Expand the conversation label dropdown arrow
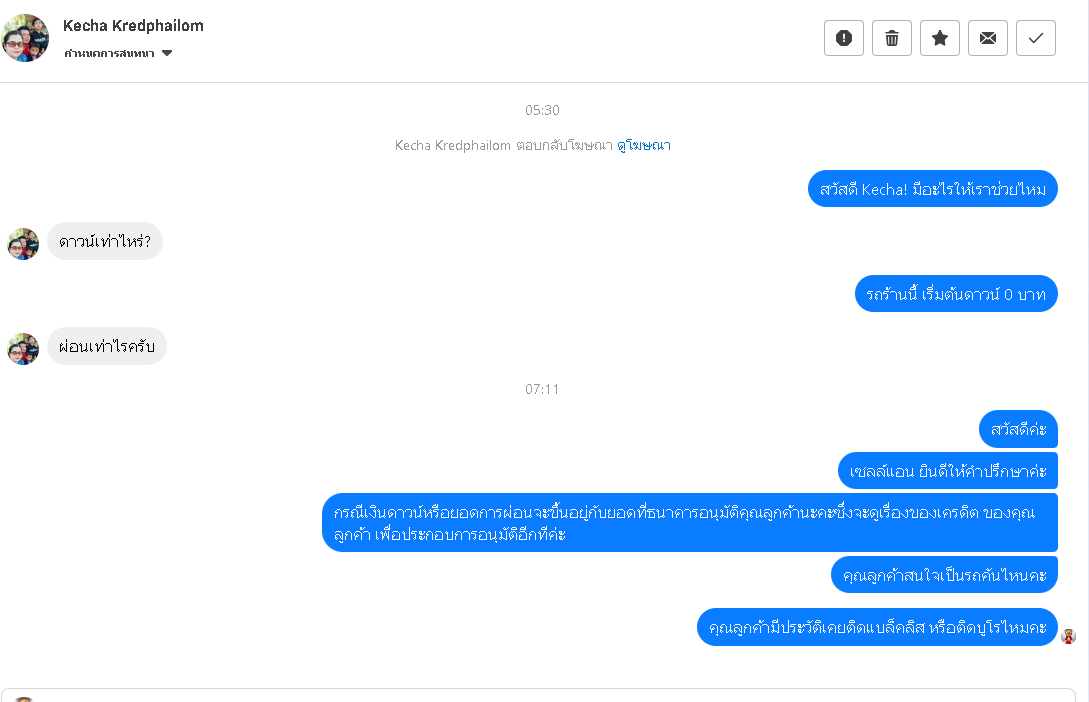Screen dimensions: 1089x702 tap(167, 53)
